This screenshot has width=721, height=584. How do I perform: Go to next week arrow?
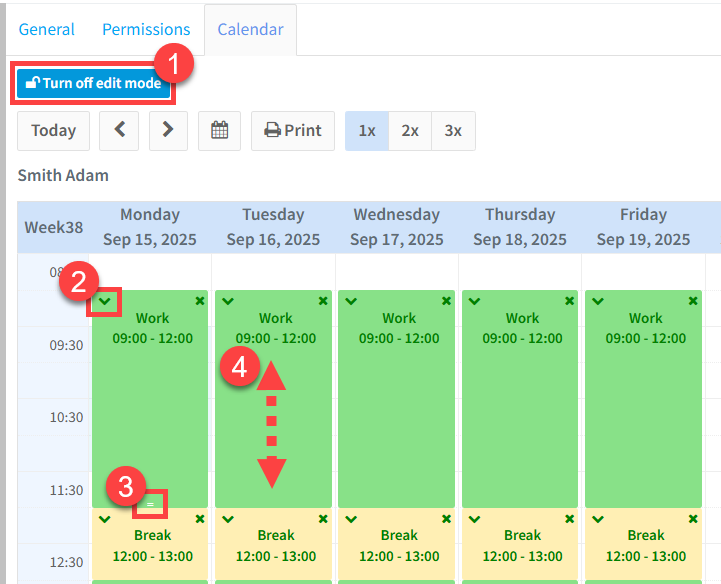pos(168,131)
